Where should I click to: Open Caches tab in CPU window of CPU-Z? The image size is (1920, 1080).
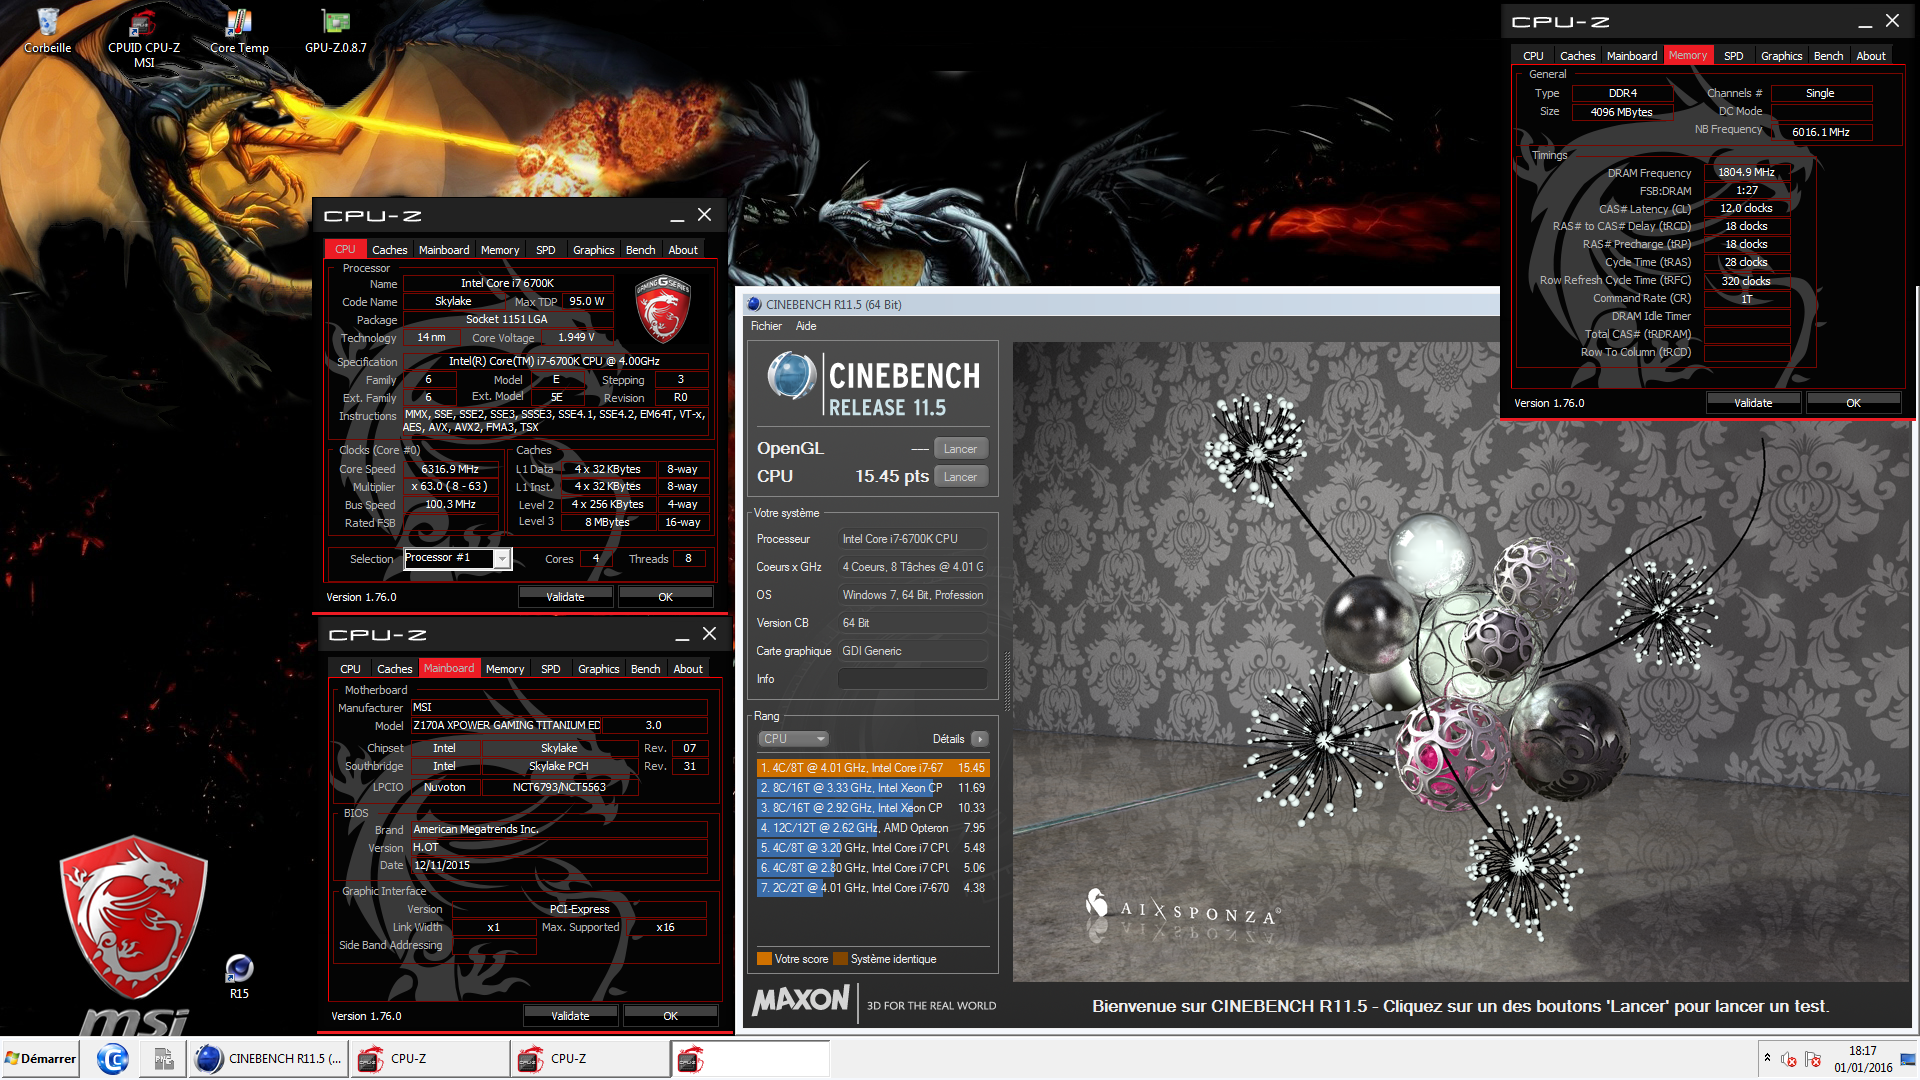[389, 250]
